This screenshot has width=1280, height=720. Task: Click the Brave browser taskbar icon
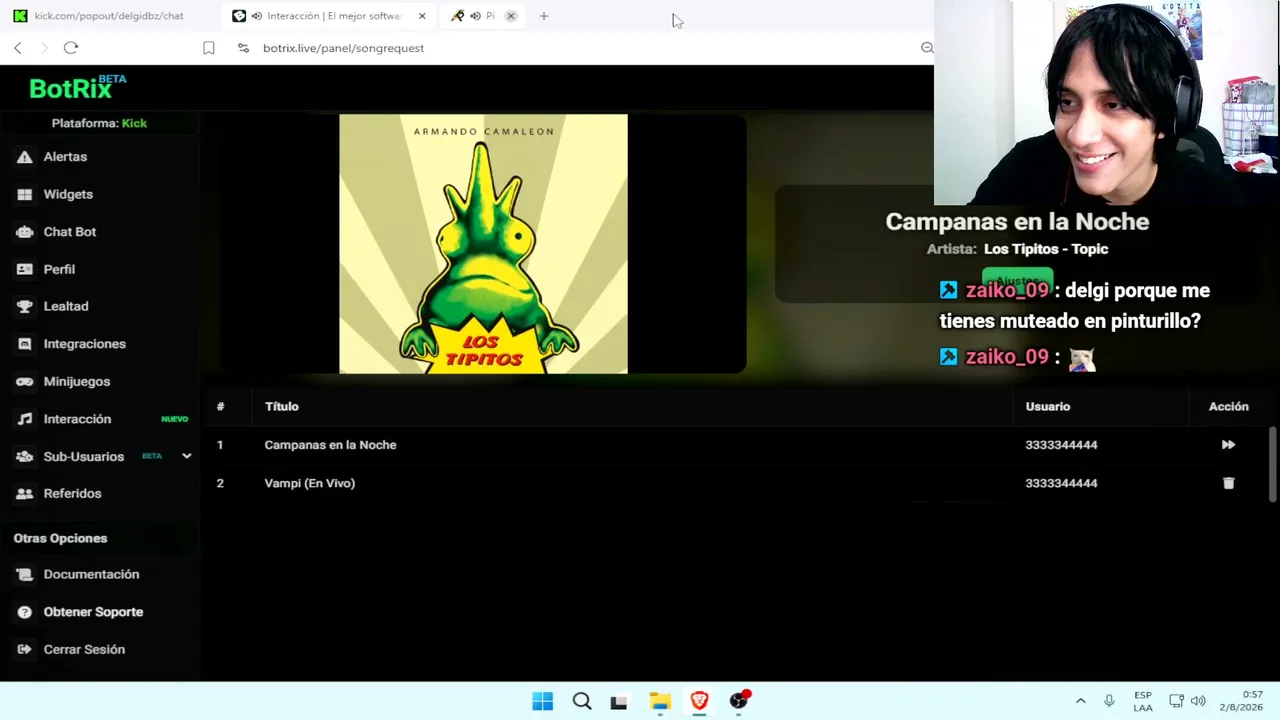coord(699,701)
